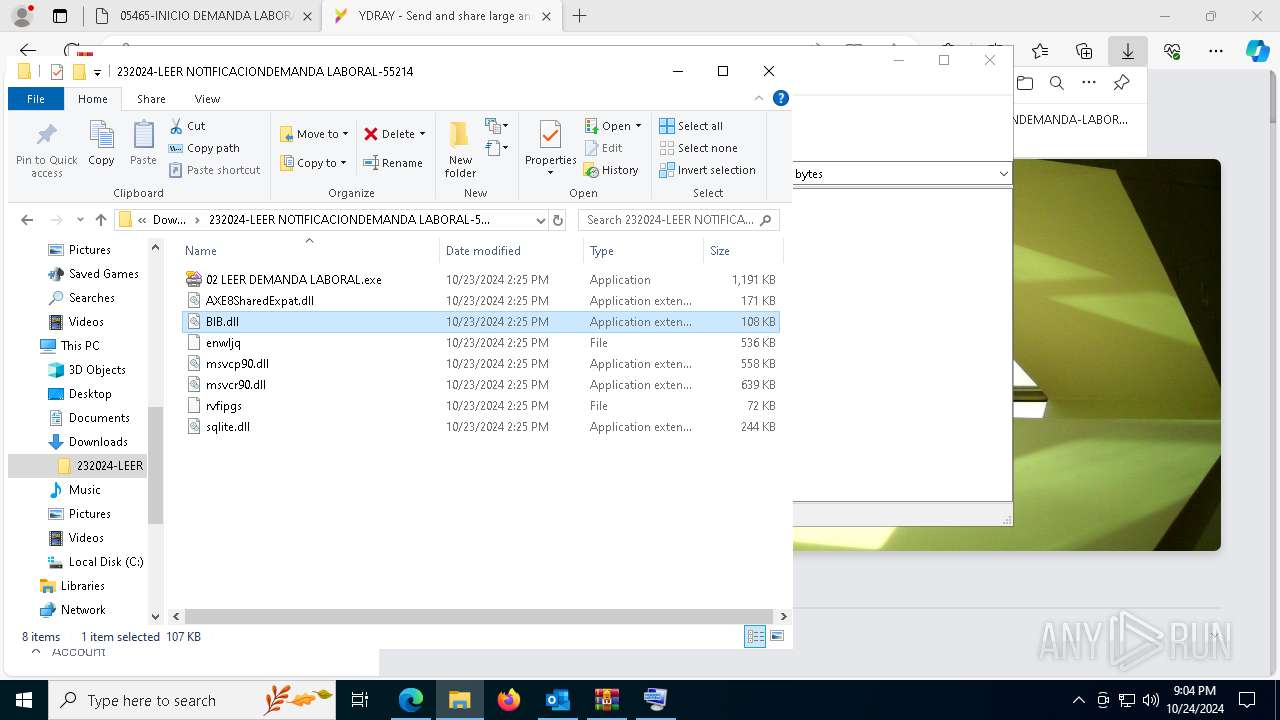This screenshot has height=720, width=1280.
Task: Open Local Disk (C:) in navigation pane
Action: click(106, 562)
